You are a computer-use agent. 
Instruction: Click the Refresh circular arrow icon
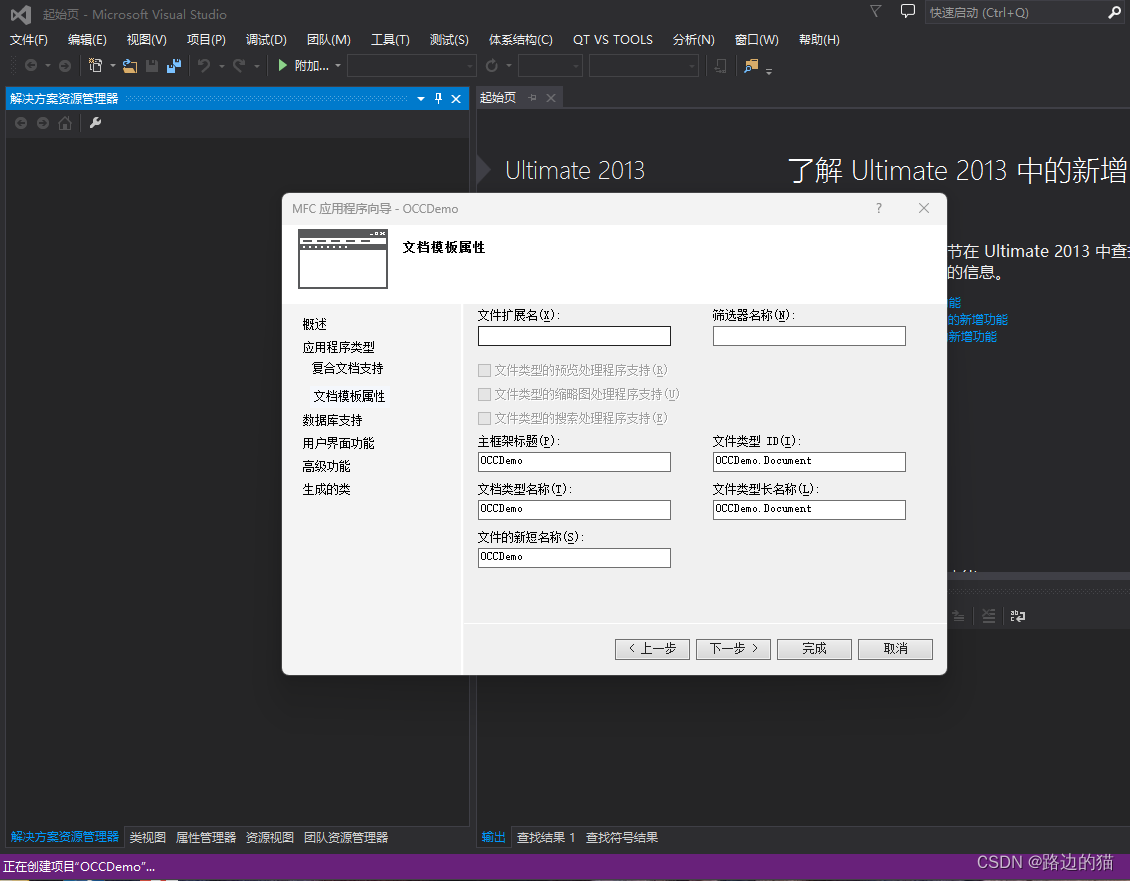pyautogui.click(x=491, y=66)
